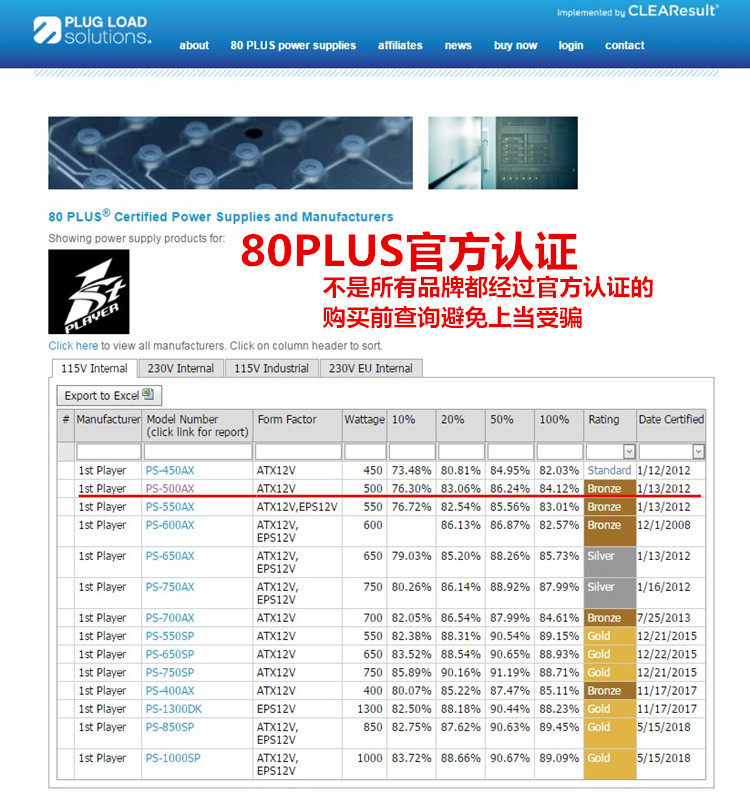Open the Rating filter dropdown arrow
This screenshot has height=802, width=750.
click(x=629, y=452)
